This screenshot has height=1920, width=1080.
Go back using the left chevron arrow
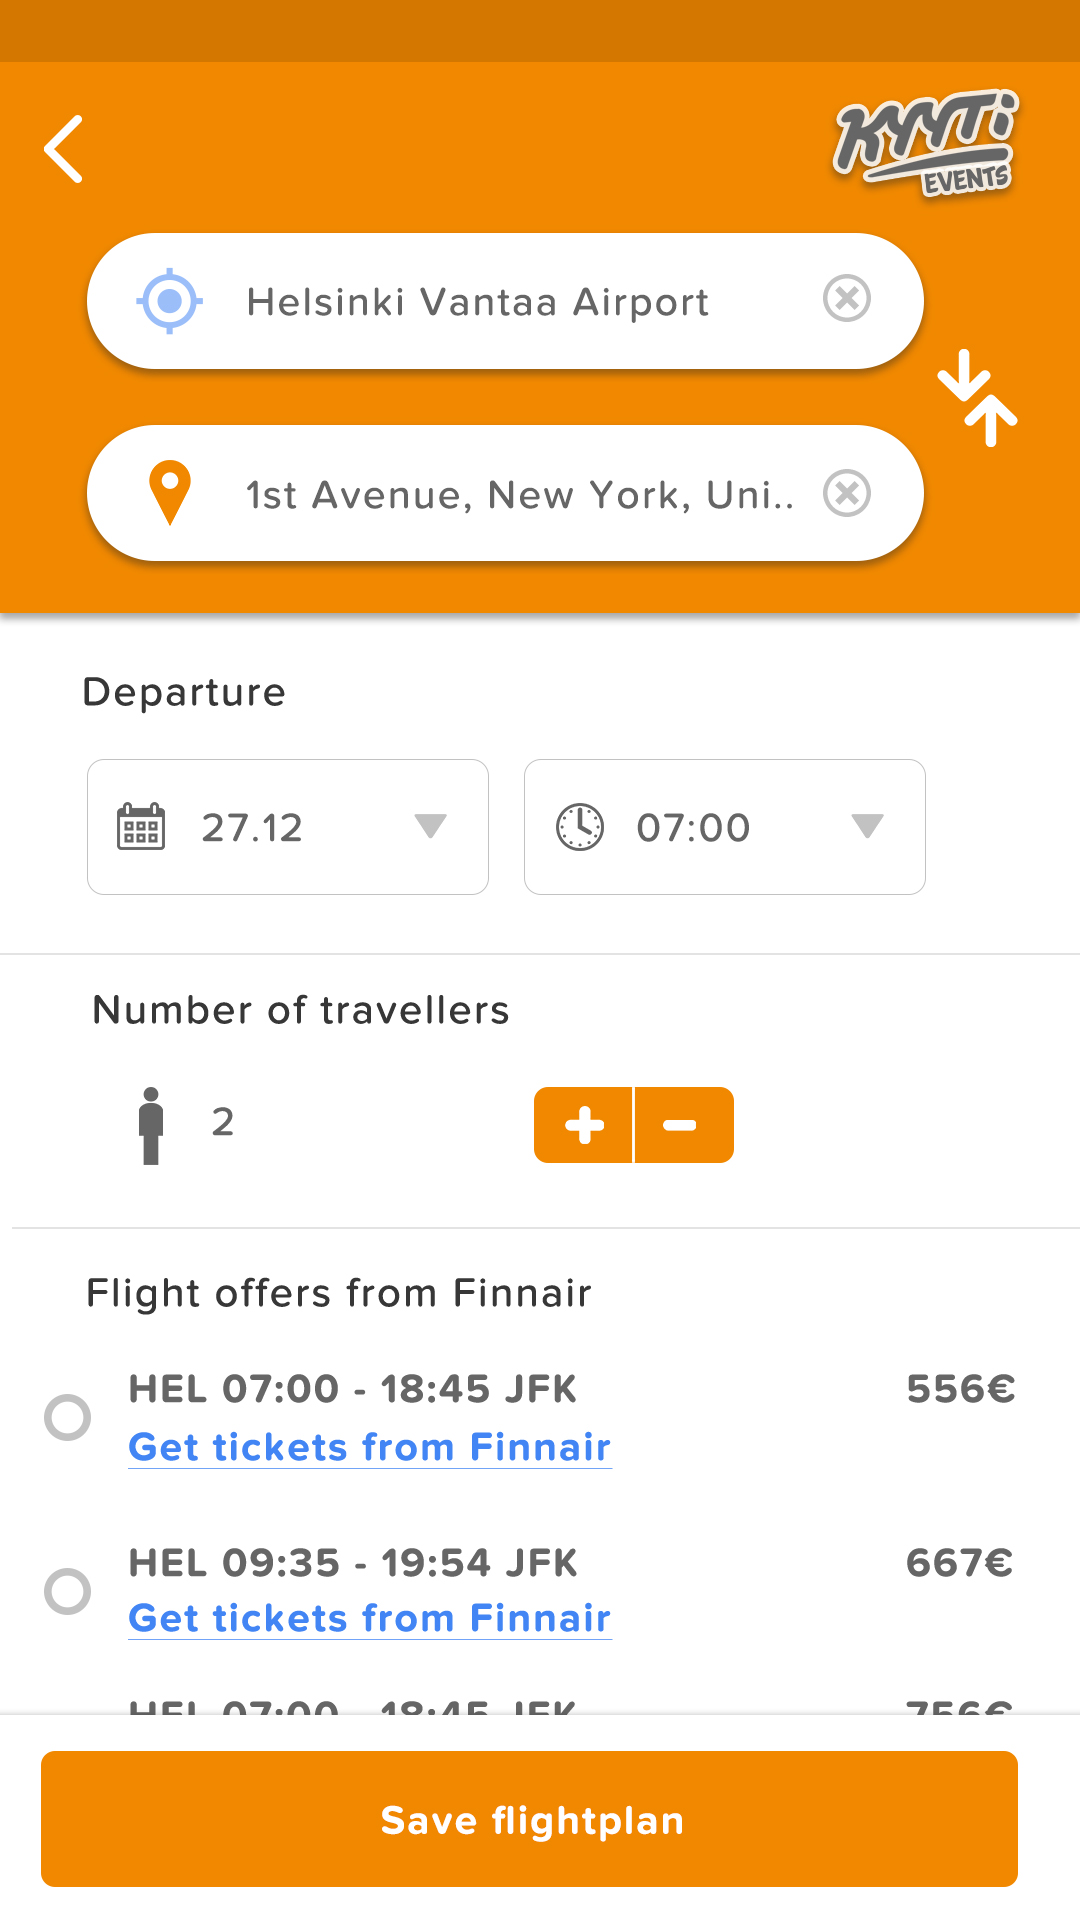pyautogui.click(x=63, y=149)
